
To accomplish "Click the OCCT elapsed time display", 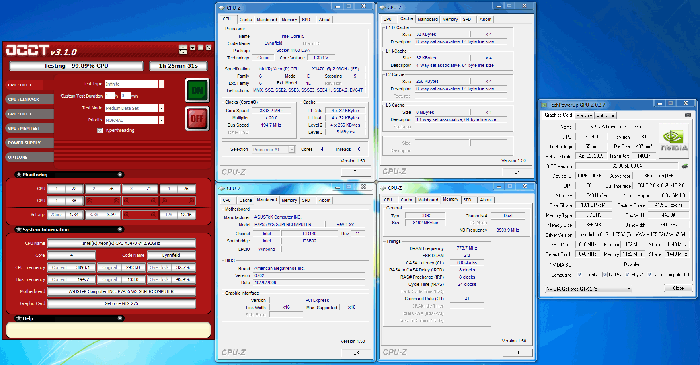I will click(x=179, y=66).
